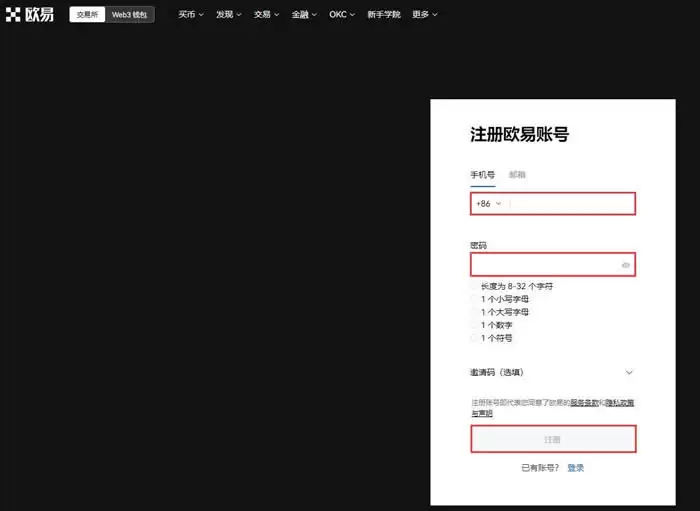The image size is (700, 511).
Task: Open the 发现 dropdown menu
Action: [229, 15]
